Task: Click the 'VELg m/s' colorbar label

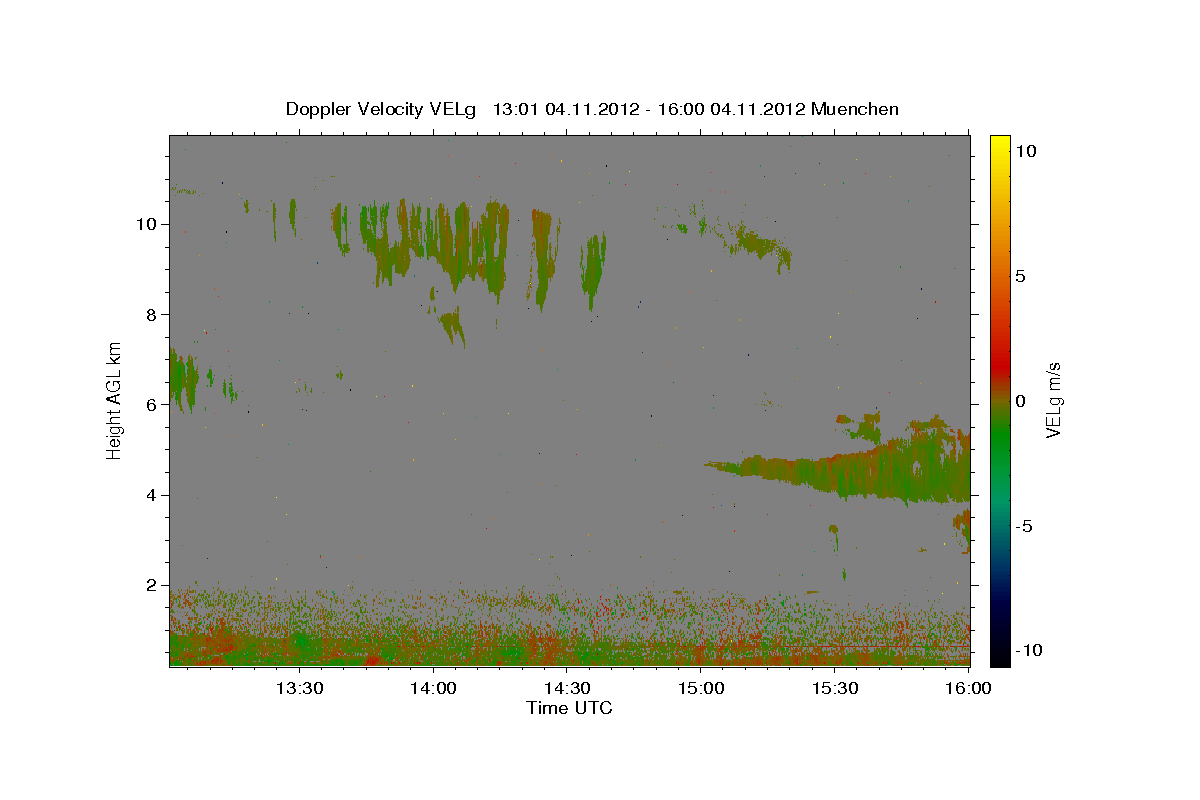Action: [x=1053, y=400]
